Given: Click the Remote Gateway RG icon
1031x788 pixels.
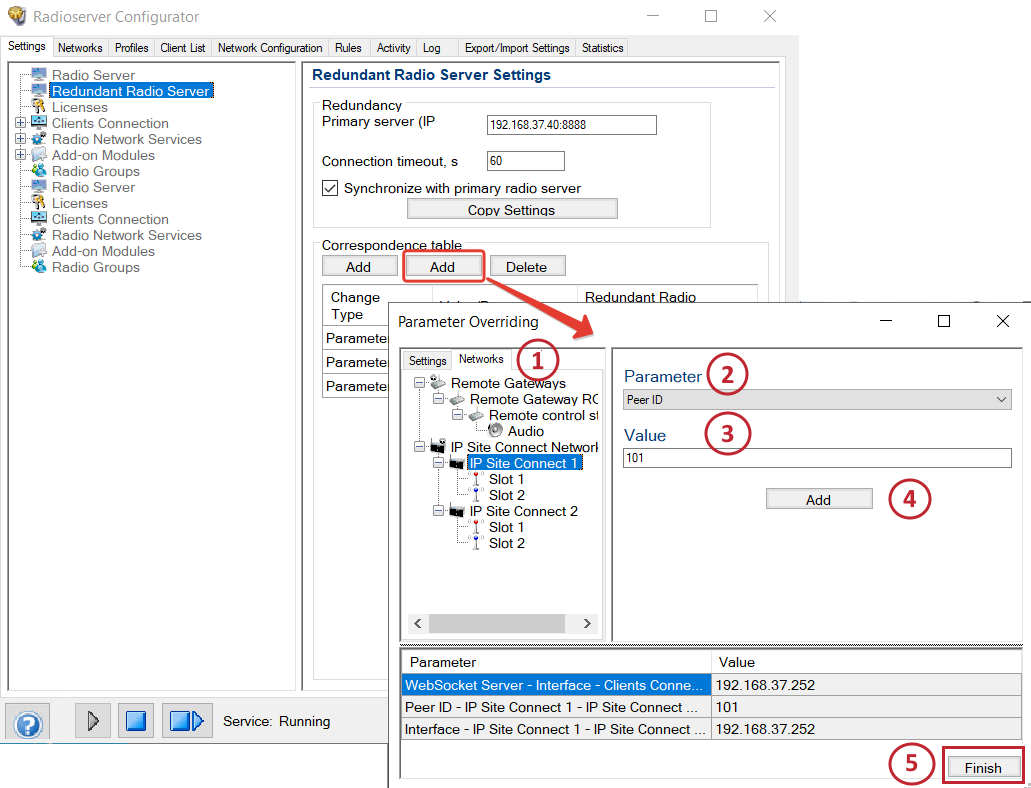Looking at the screenshot, I should pos(457,399).
